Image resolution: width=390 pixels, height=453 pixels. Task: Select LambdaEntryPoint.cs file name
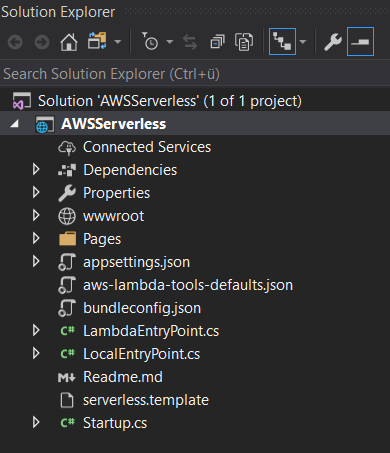pos(151,331)
